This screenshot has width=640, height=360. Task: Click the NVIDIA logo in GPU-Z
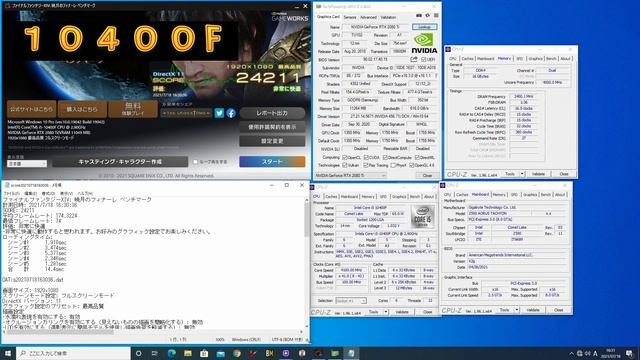[x=424, y=43]
